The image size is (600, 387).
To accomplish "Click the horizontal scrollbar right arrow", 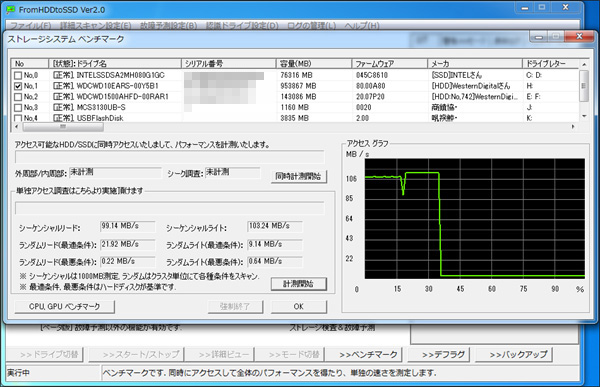I will [x=573, y=127].
